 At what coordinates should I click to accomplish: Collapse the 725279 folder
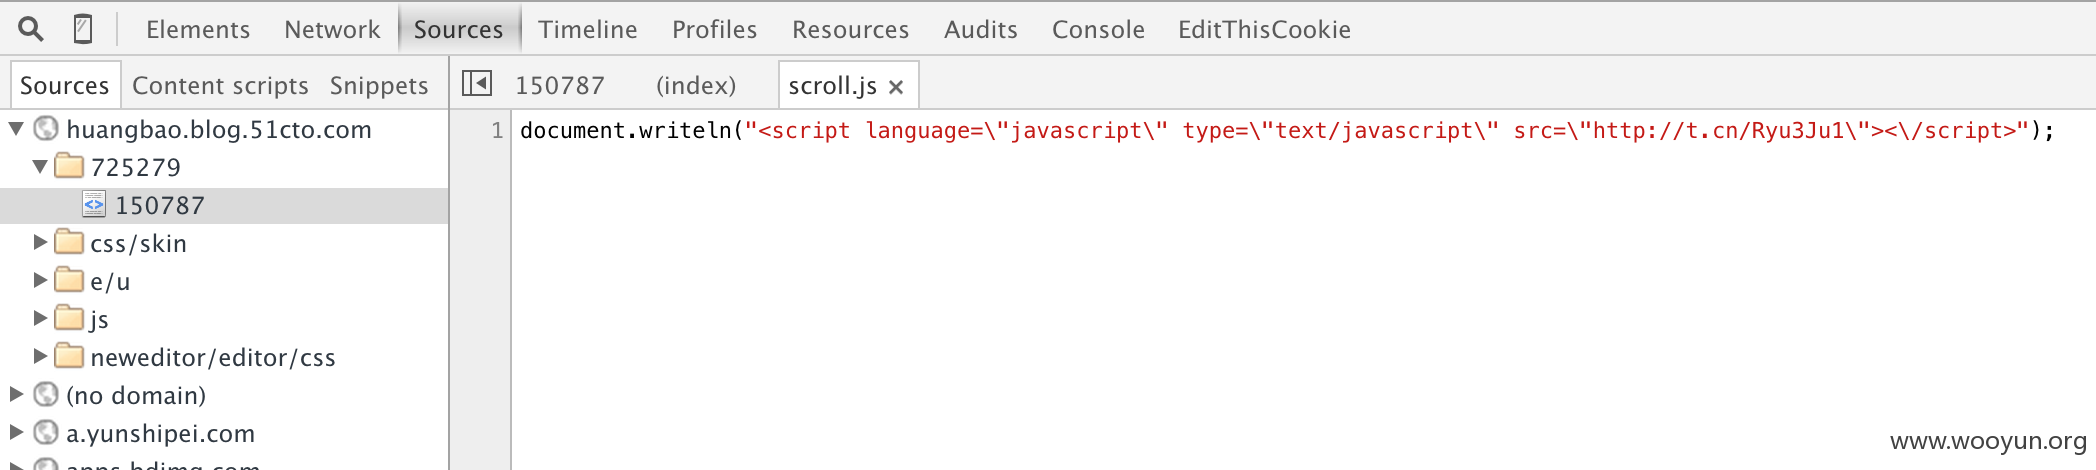[40, 167]
